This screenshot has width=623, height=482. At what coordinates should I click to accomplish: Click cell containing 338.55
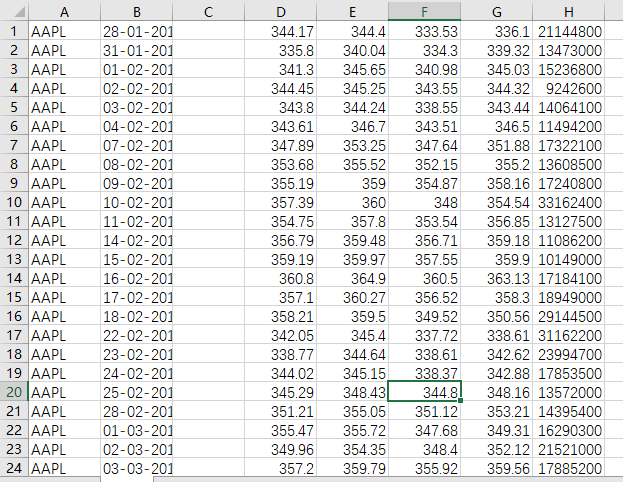[x=424, y=107]
